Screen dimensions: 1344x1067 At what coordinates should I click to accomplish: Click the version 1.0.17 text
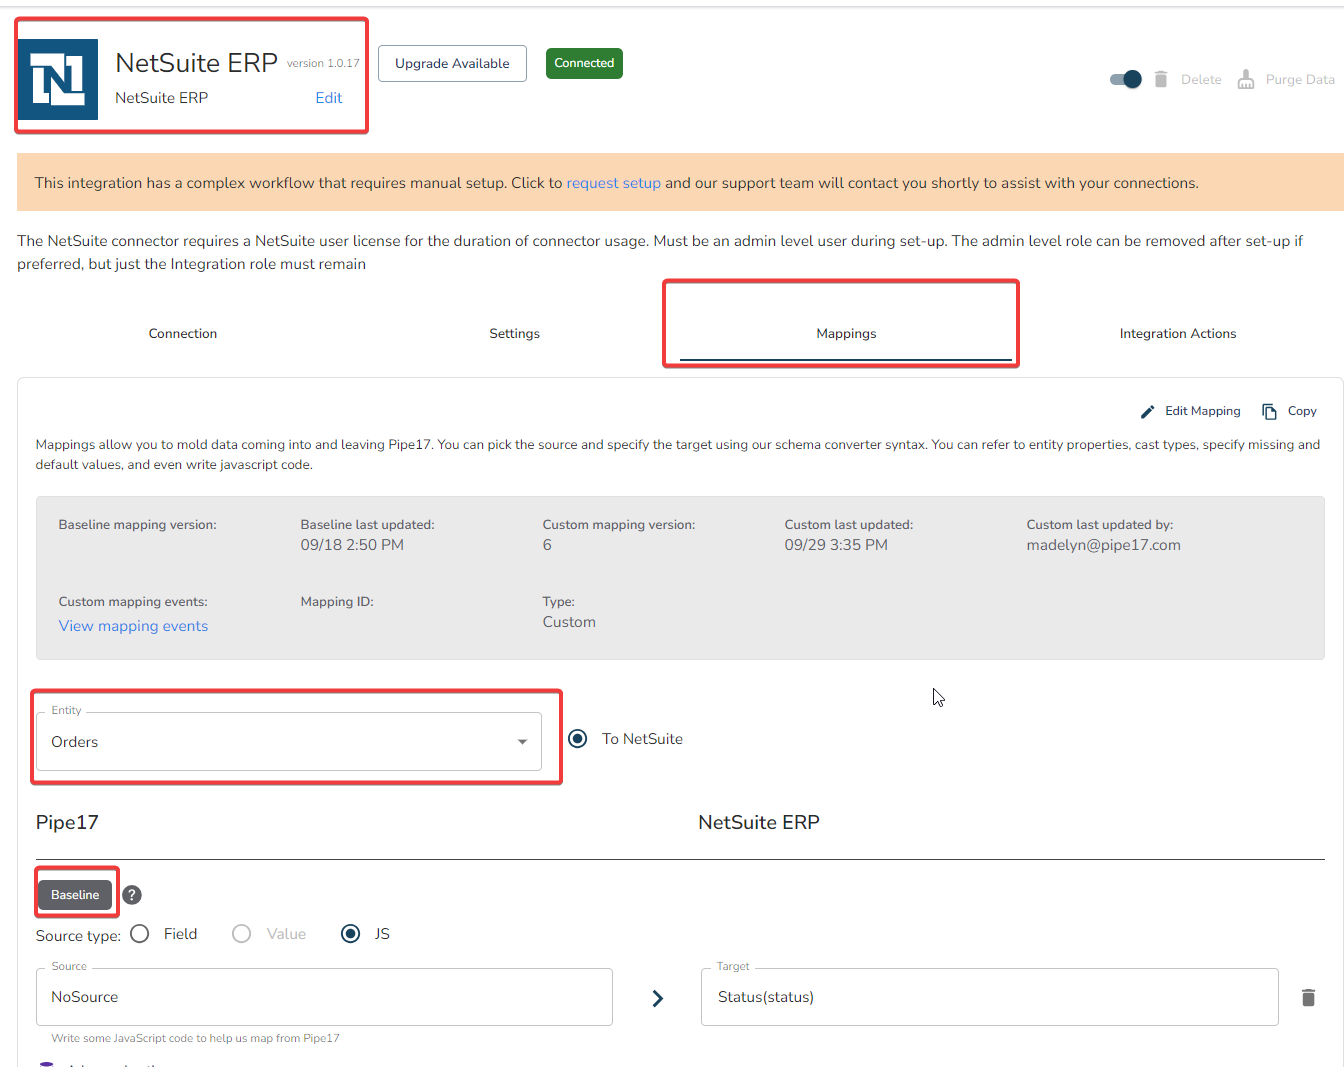323,63
